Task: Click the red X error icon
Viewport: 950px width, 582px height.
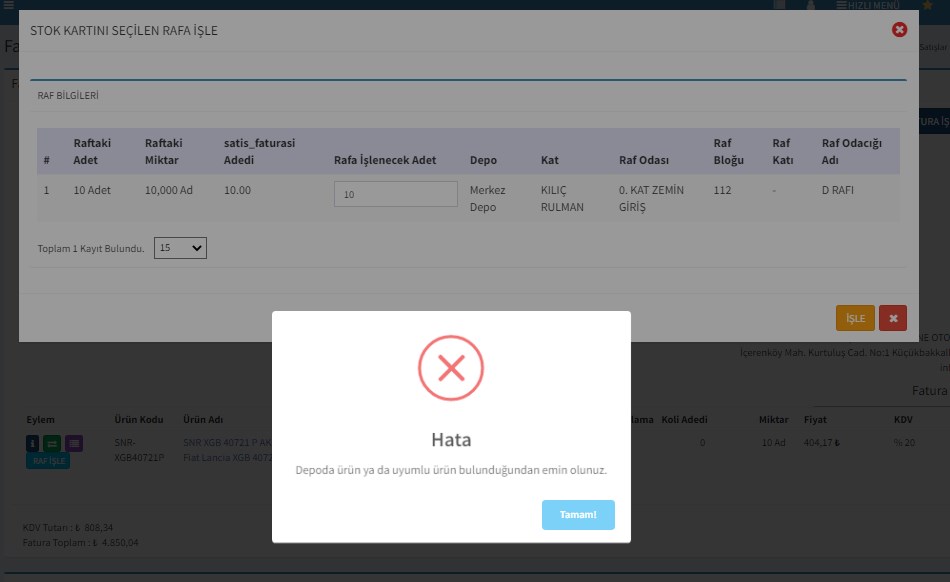Action: pos(450,369)
